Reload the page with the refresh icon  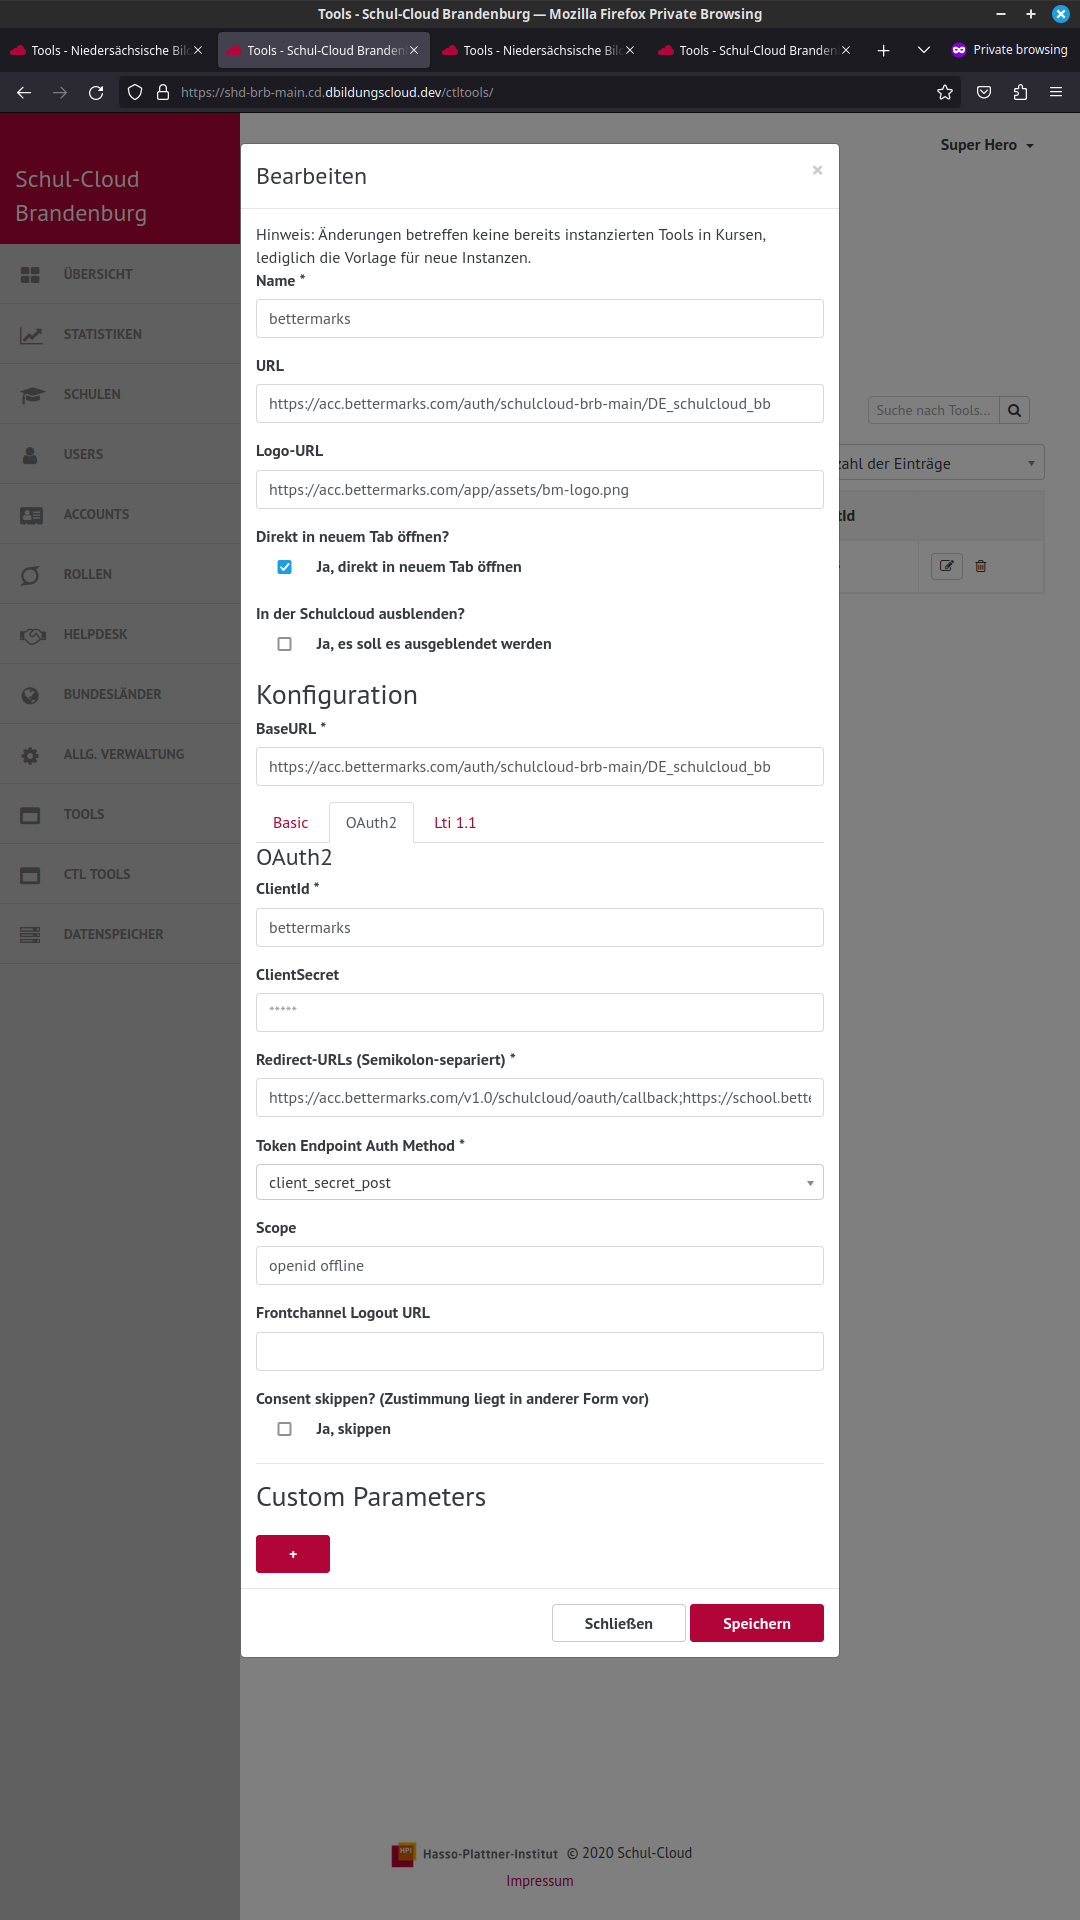pos(96,92)
